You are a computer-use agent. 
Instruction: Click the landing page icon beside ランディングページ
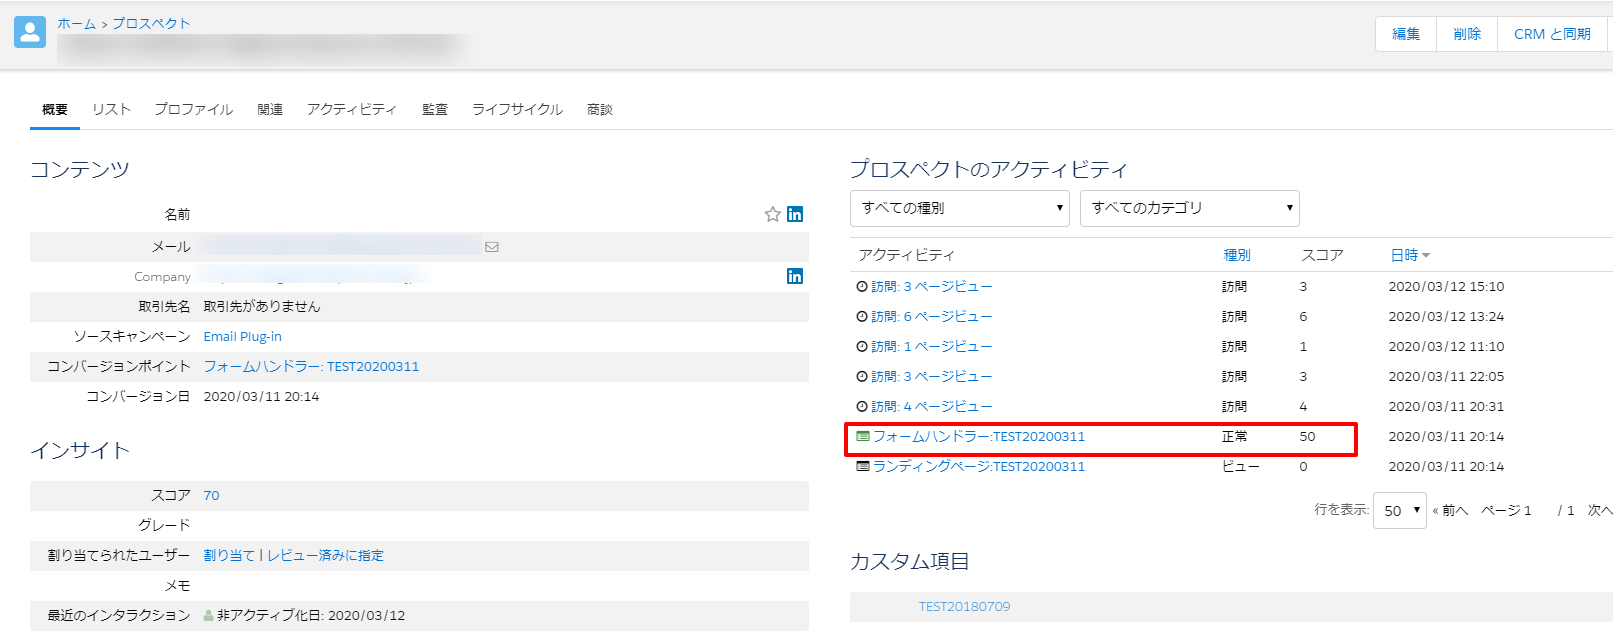tap(862, 467)
